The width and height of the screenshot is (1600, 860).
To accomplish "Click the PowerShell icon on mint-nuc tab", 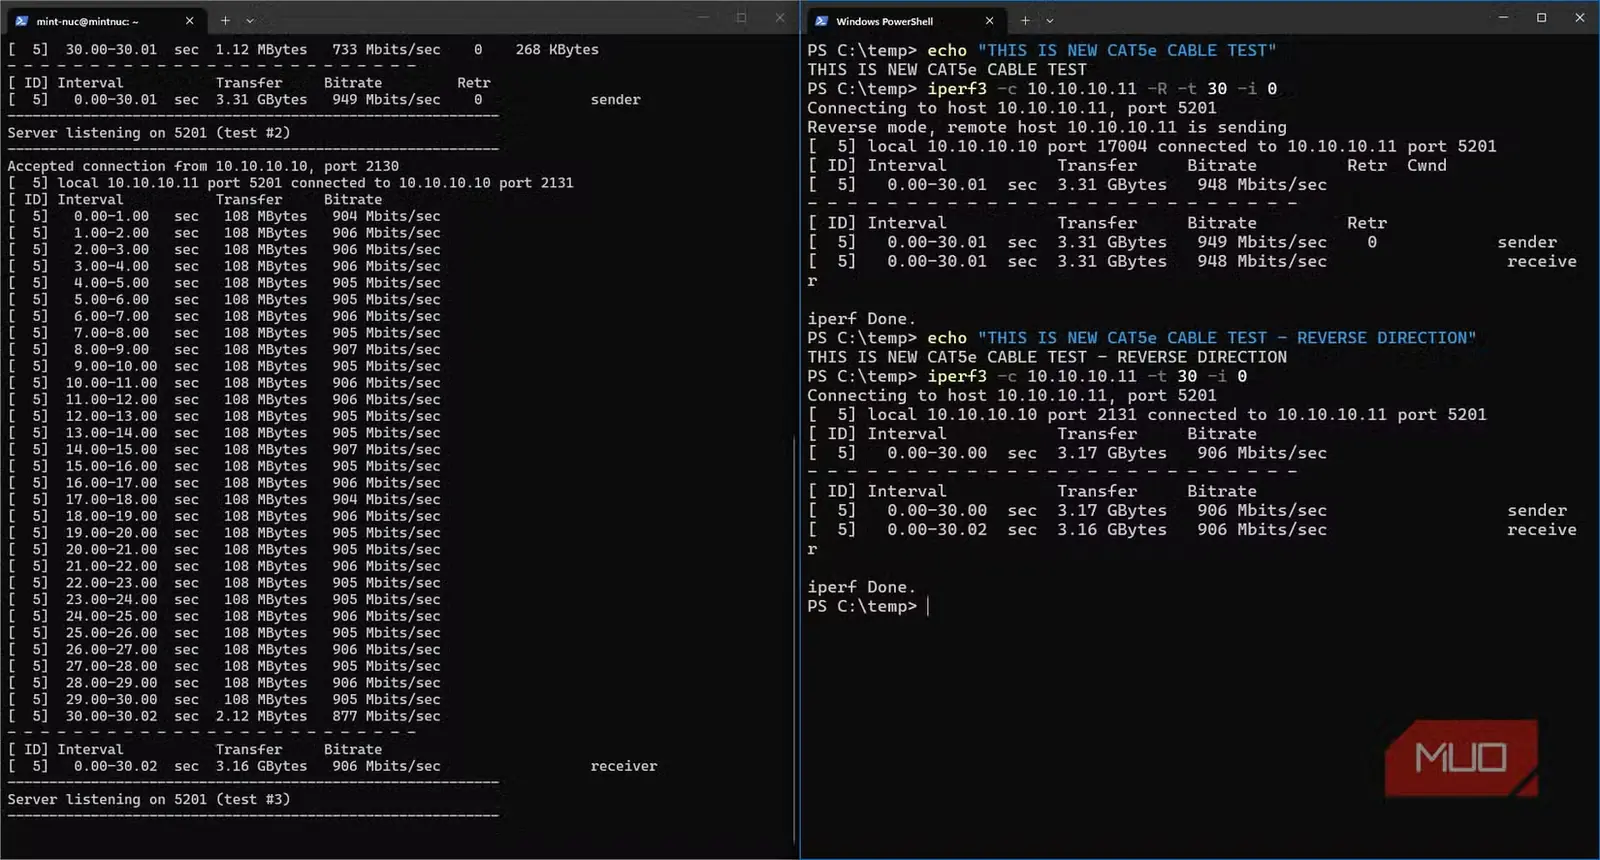I will tap(22, 20).
